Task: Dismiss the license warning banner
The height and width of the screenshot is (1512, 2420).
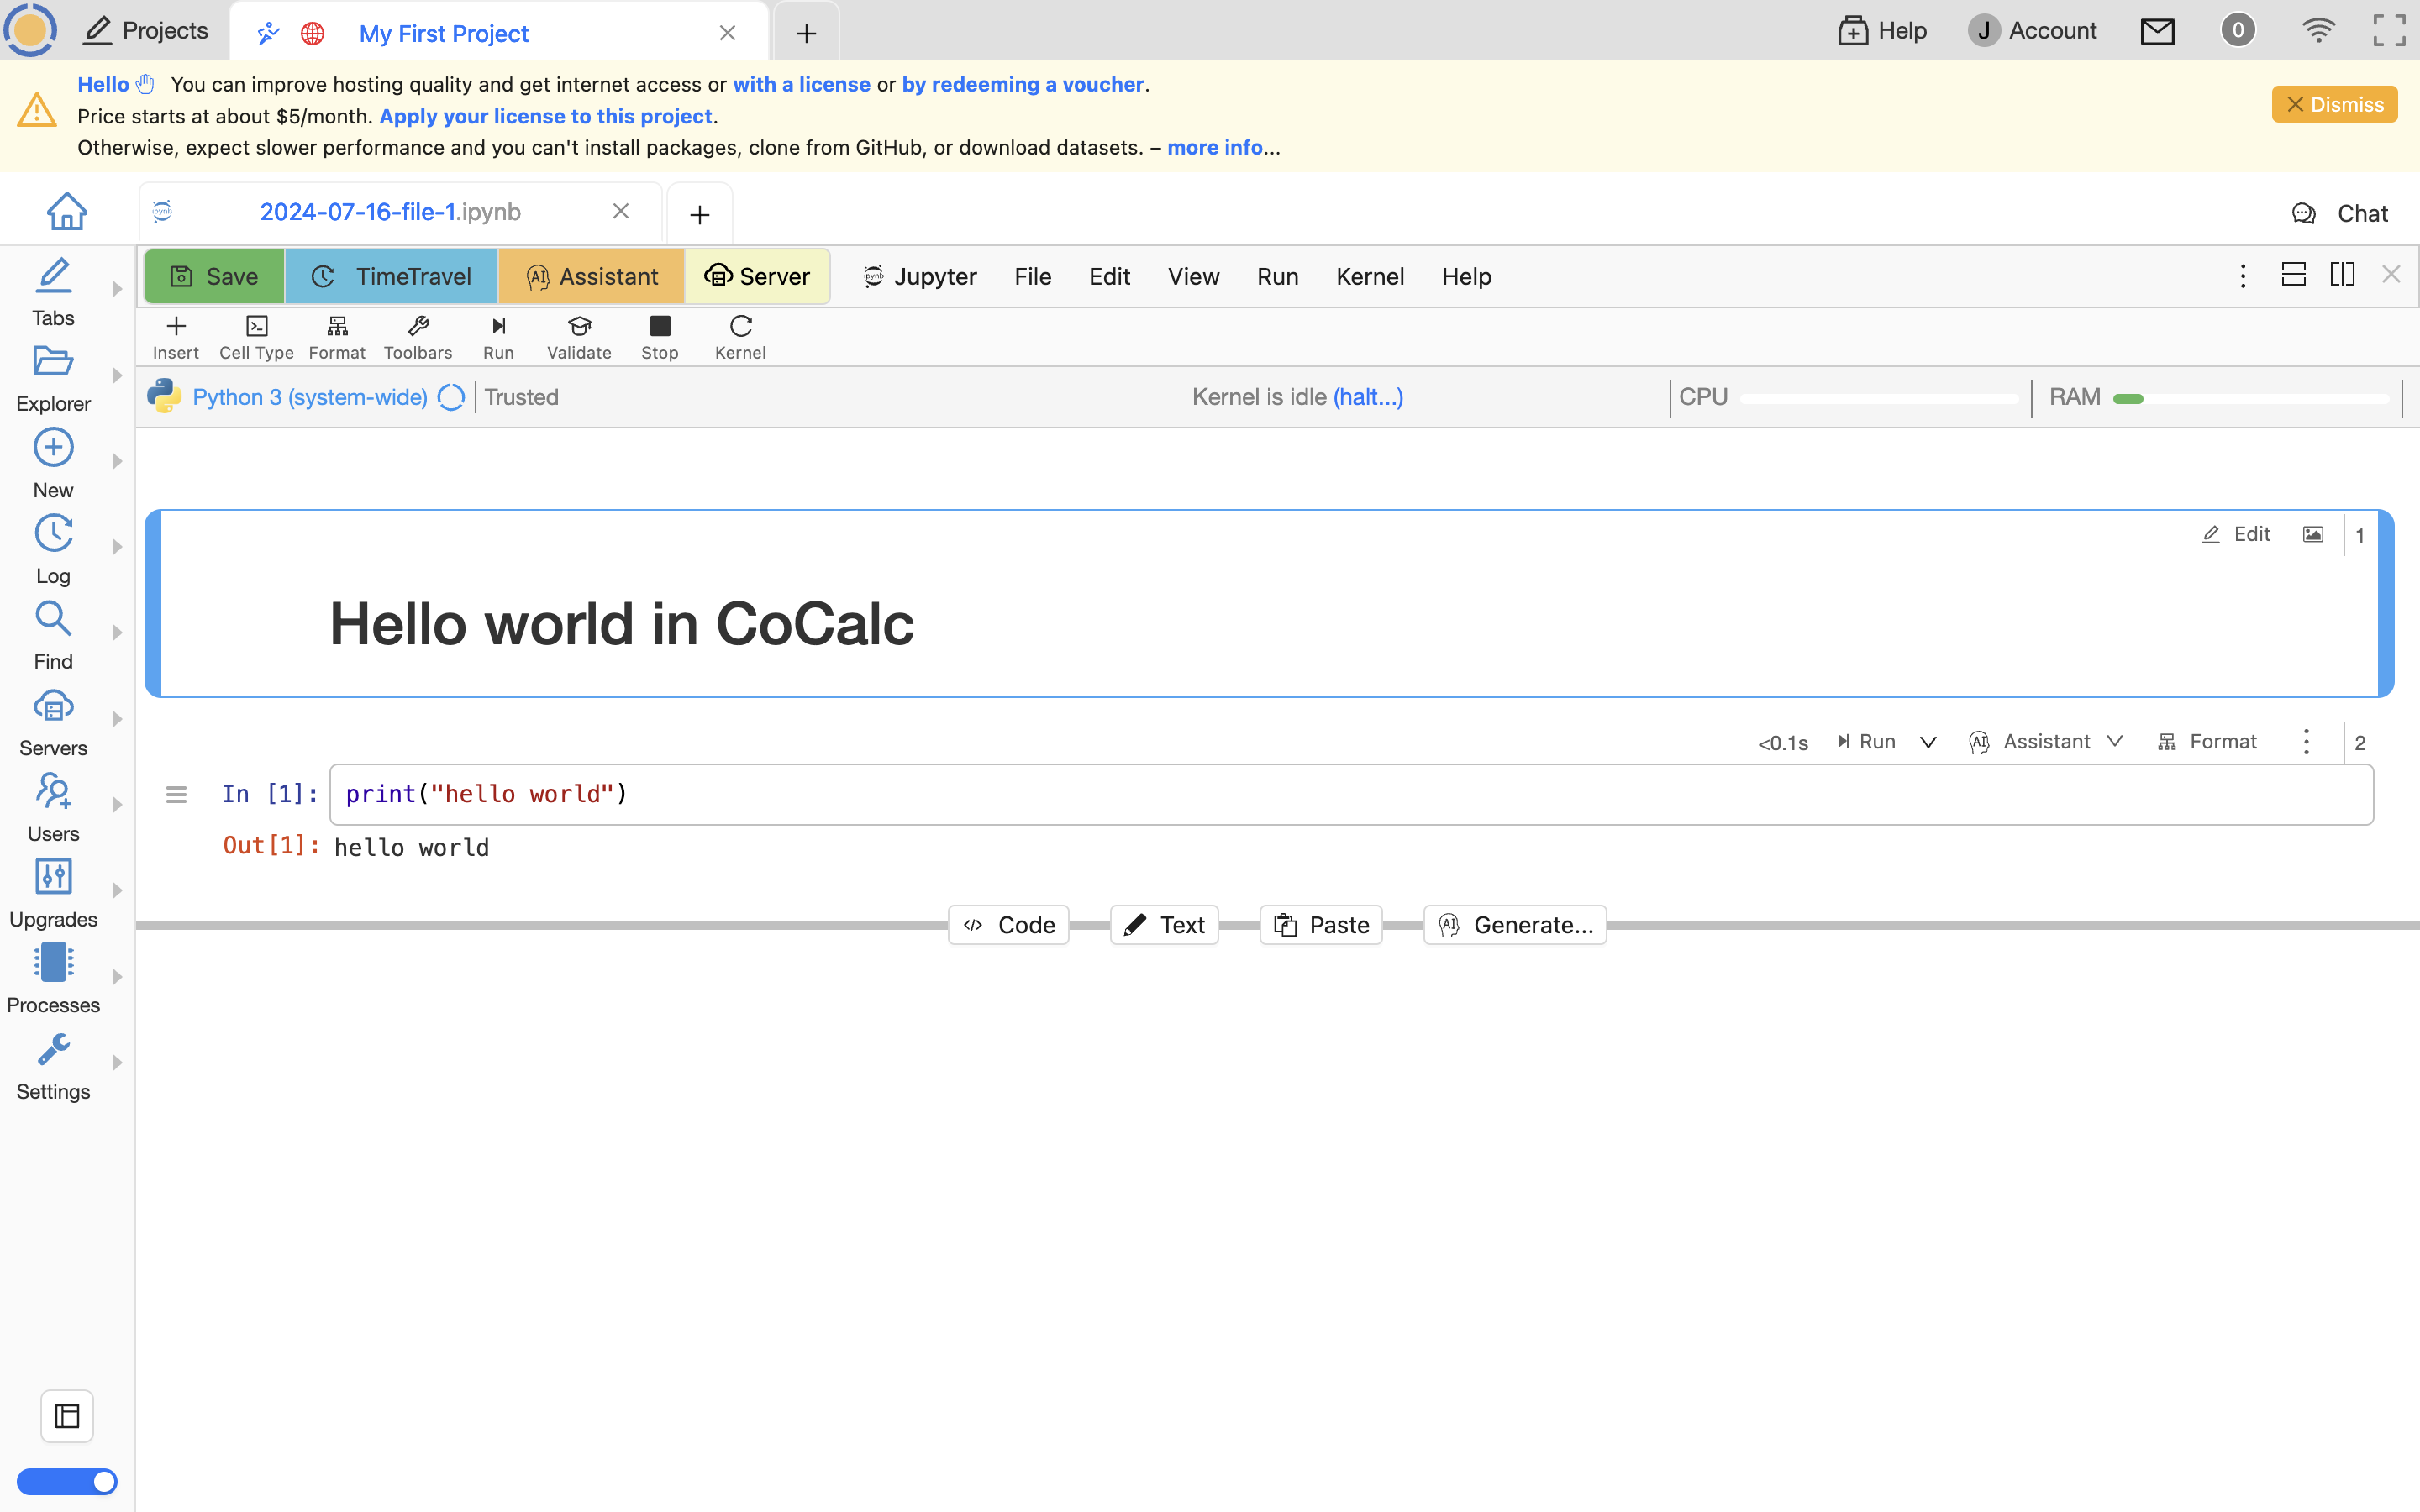Action: coord(2334,104)
